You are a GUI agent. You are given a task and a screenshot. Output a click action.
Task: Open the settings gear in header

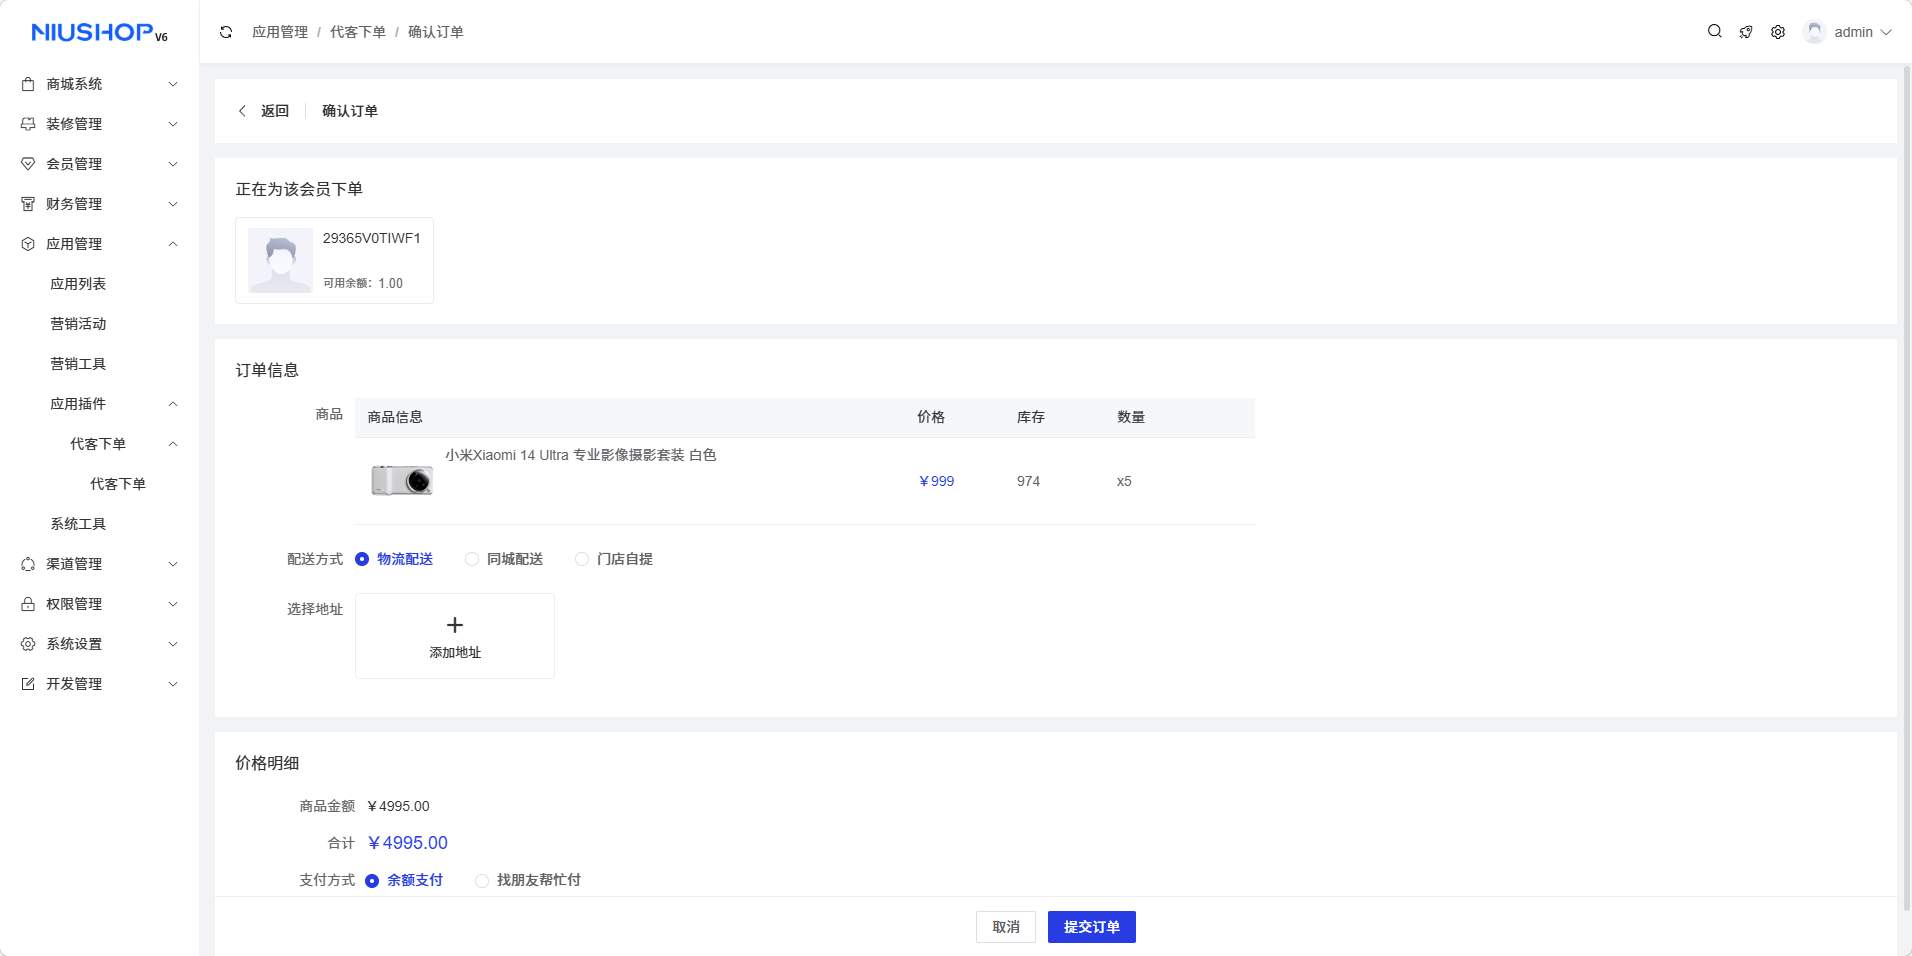click(1778, 32)
